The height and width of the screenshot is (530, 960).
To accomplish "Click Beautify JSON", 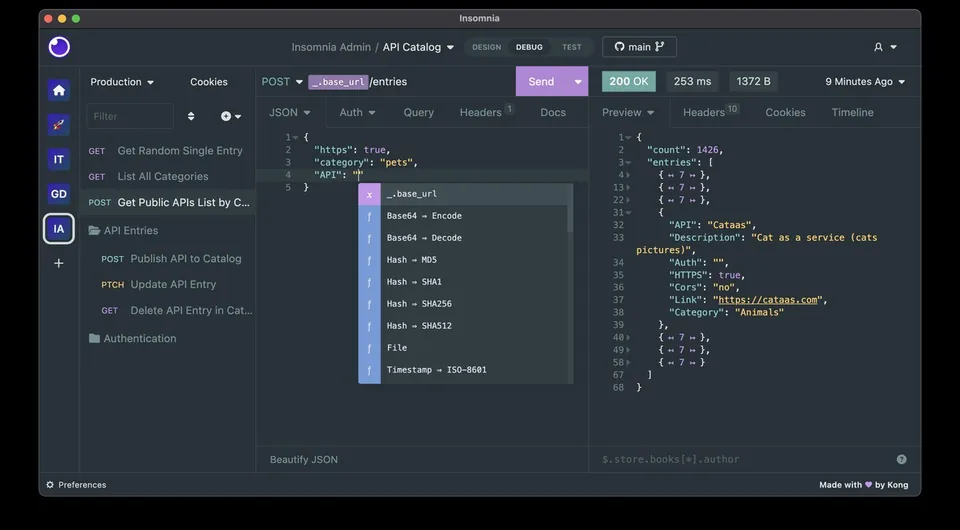I will [x=304, y=460].
